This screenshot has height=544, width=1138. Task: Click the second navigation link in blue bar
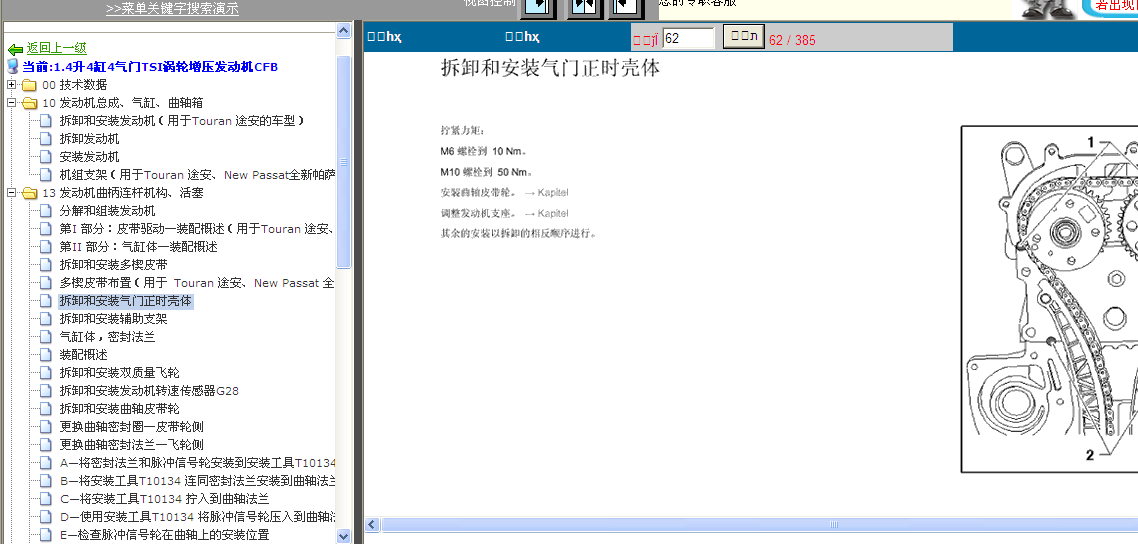[x=523, y=37]
